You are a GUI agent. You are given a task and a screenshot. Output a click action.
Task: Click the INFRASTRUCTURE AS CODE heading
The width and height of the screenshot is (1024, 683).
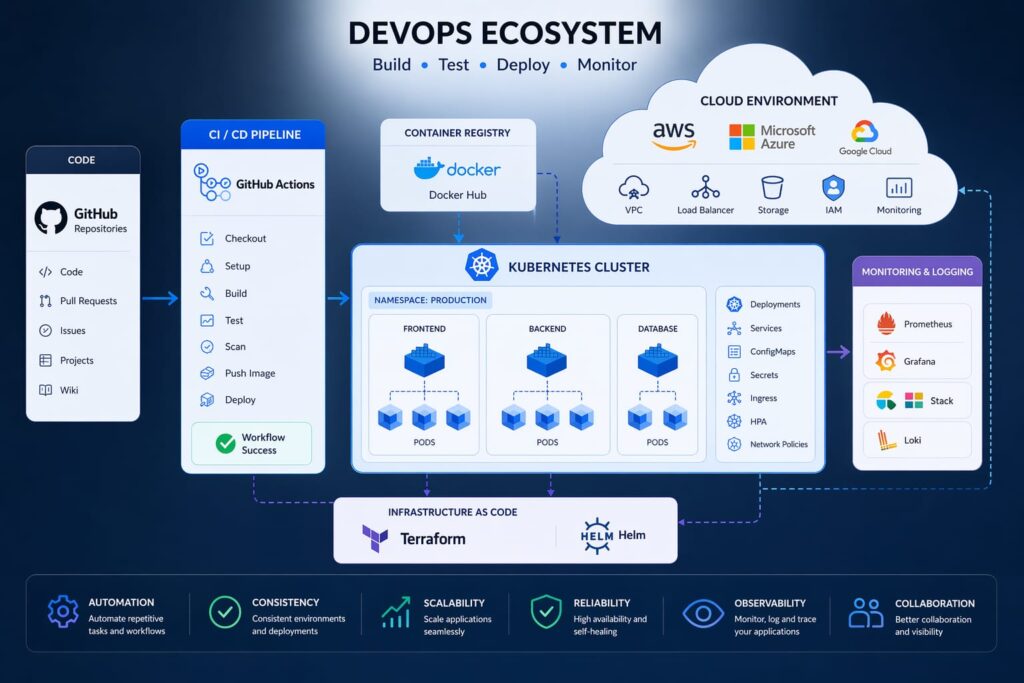point(453,513)
